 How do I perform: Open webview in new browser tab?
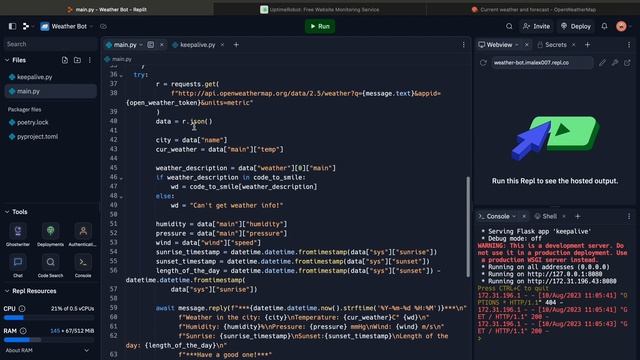(x=627, y=63)
